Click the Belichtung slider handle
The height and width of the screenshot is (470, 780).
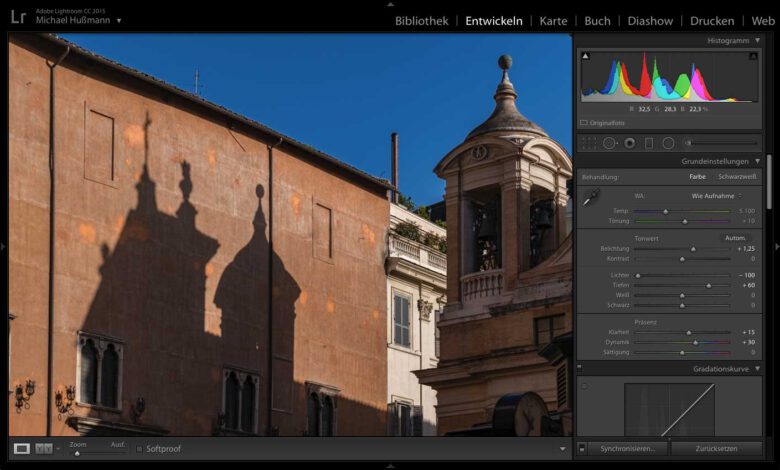pyautogui.click(x=693, y=249)
